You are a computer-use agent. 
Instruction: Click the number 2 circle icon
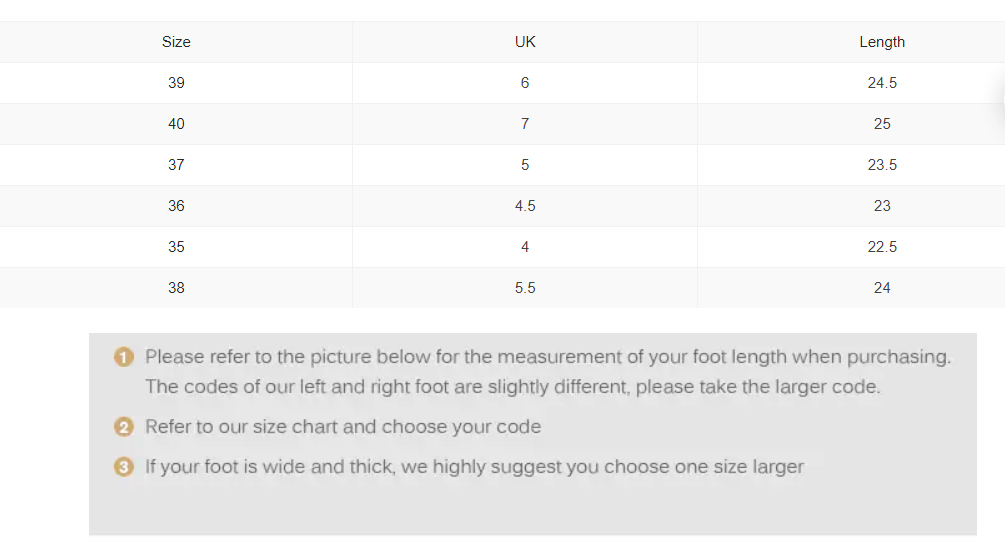tap(124, 427)
